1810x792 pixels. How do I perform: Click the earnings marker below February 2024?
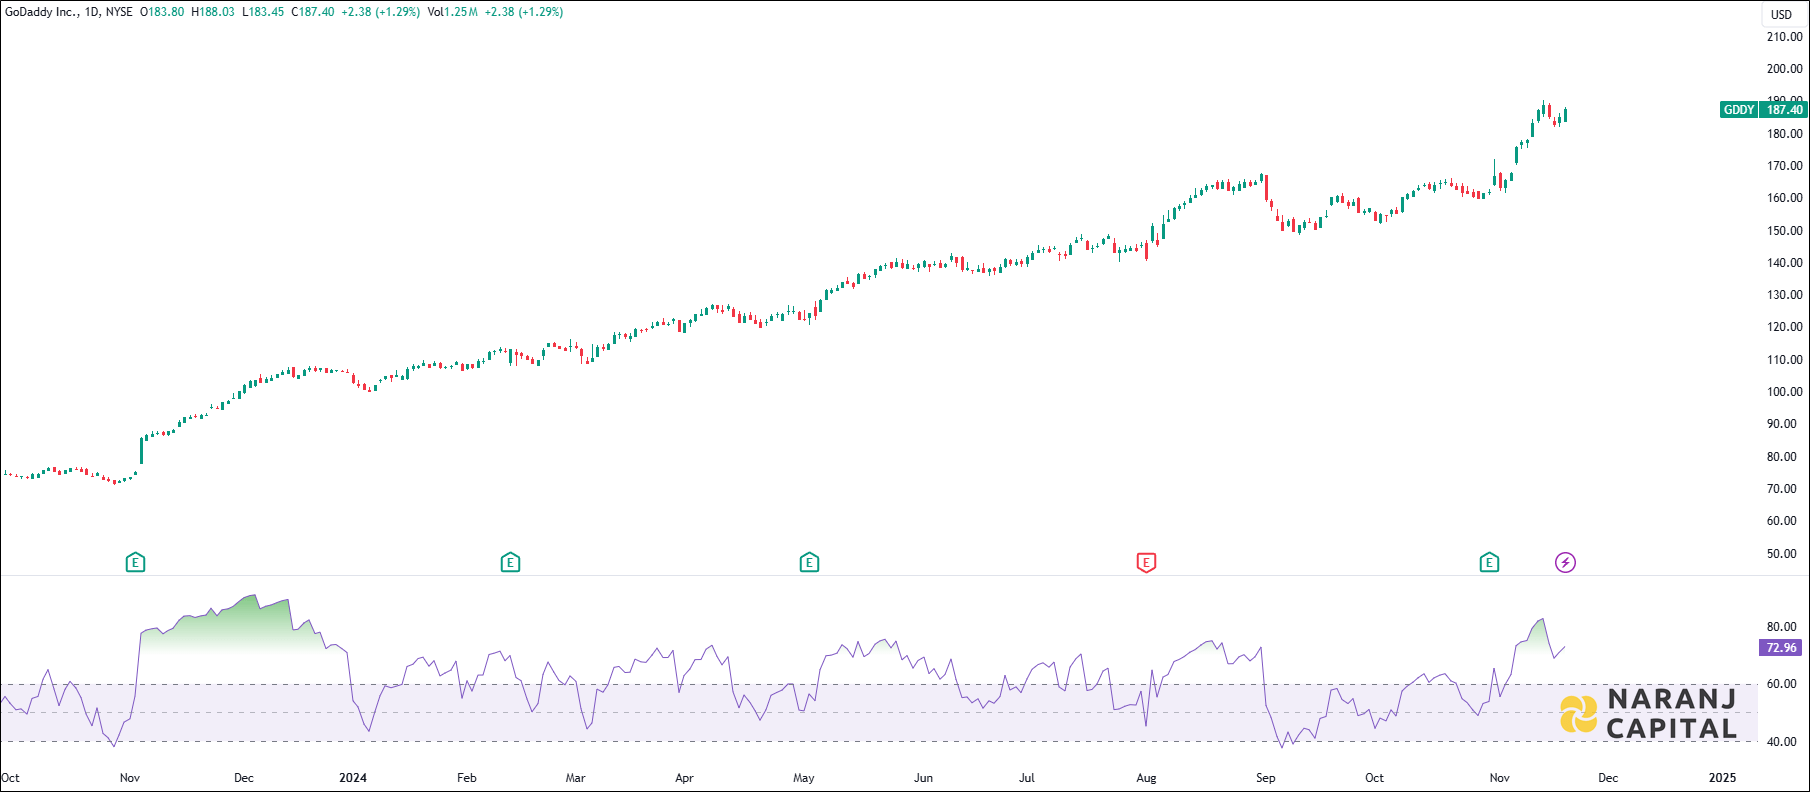click(x=510, y=563)
